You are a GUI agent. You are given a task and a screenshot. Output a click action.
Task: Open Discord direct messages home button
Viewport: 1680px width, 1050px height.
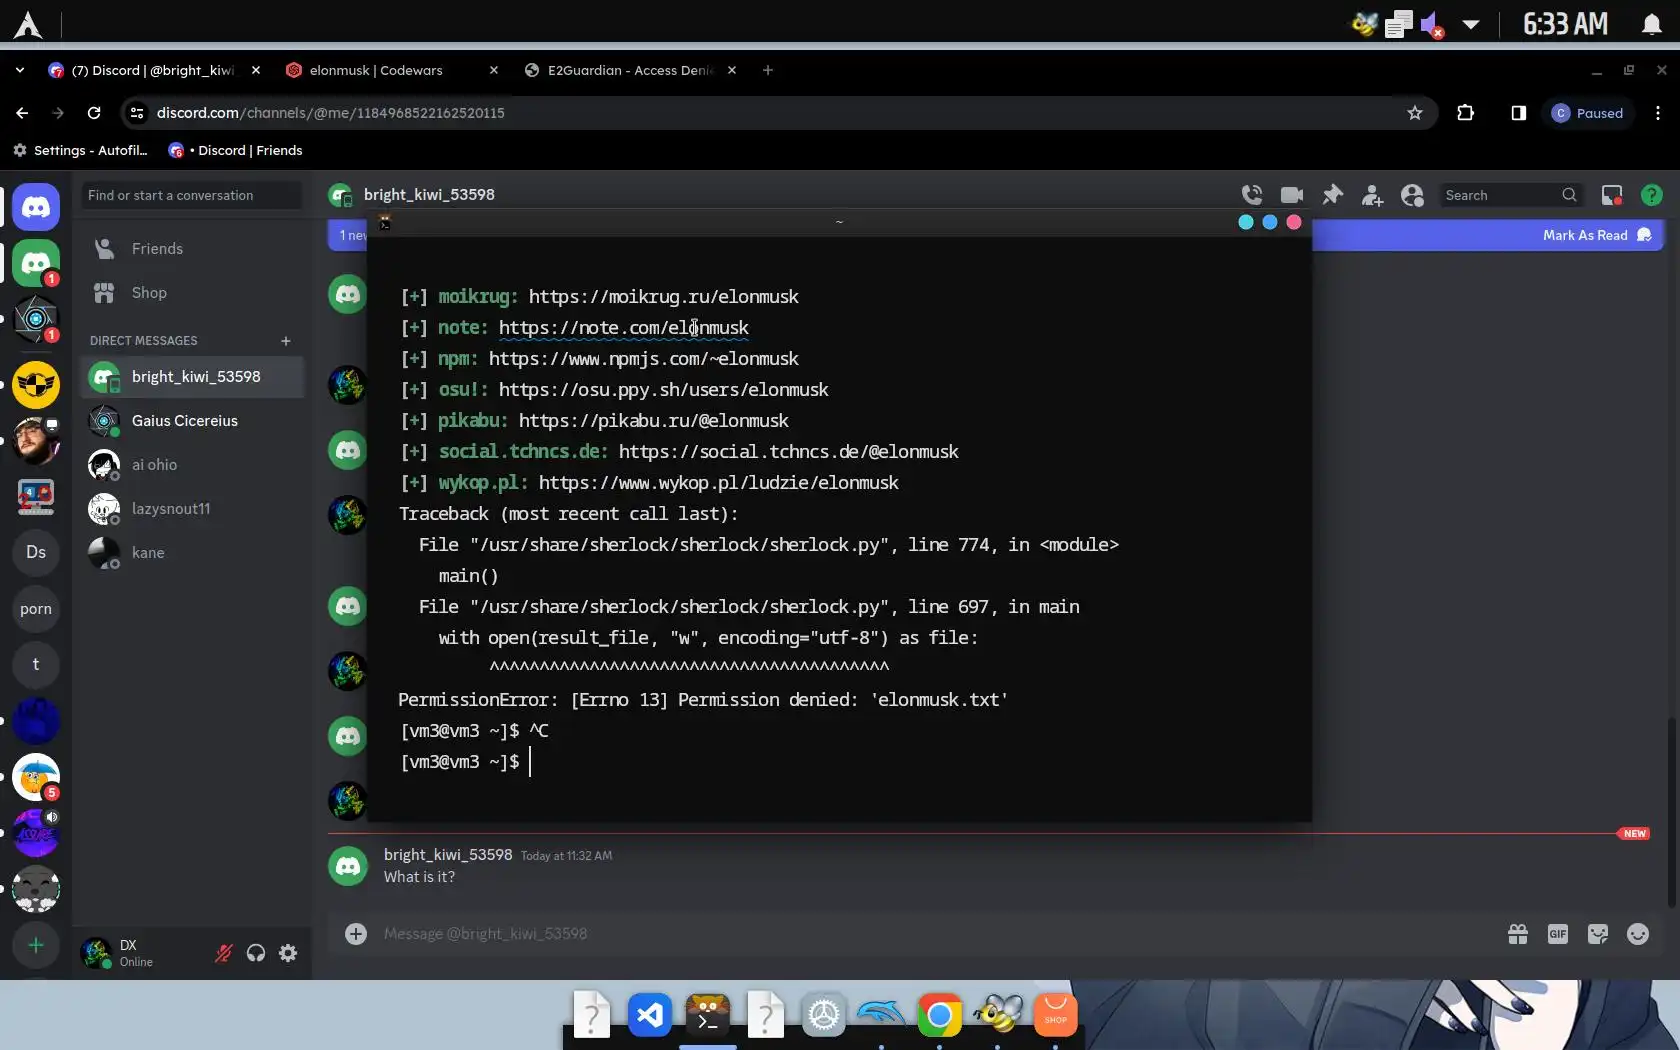tap(36, 207)
